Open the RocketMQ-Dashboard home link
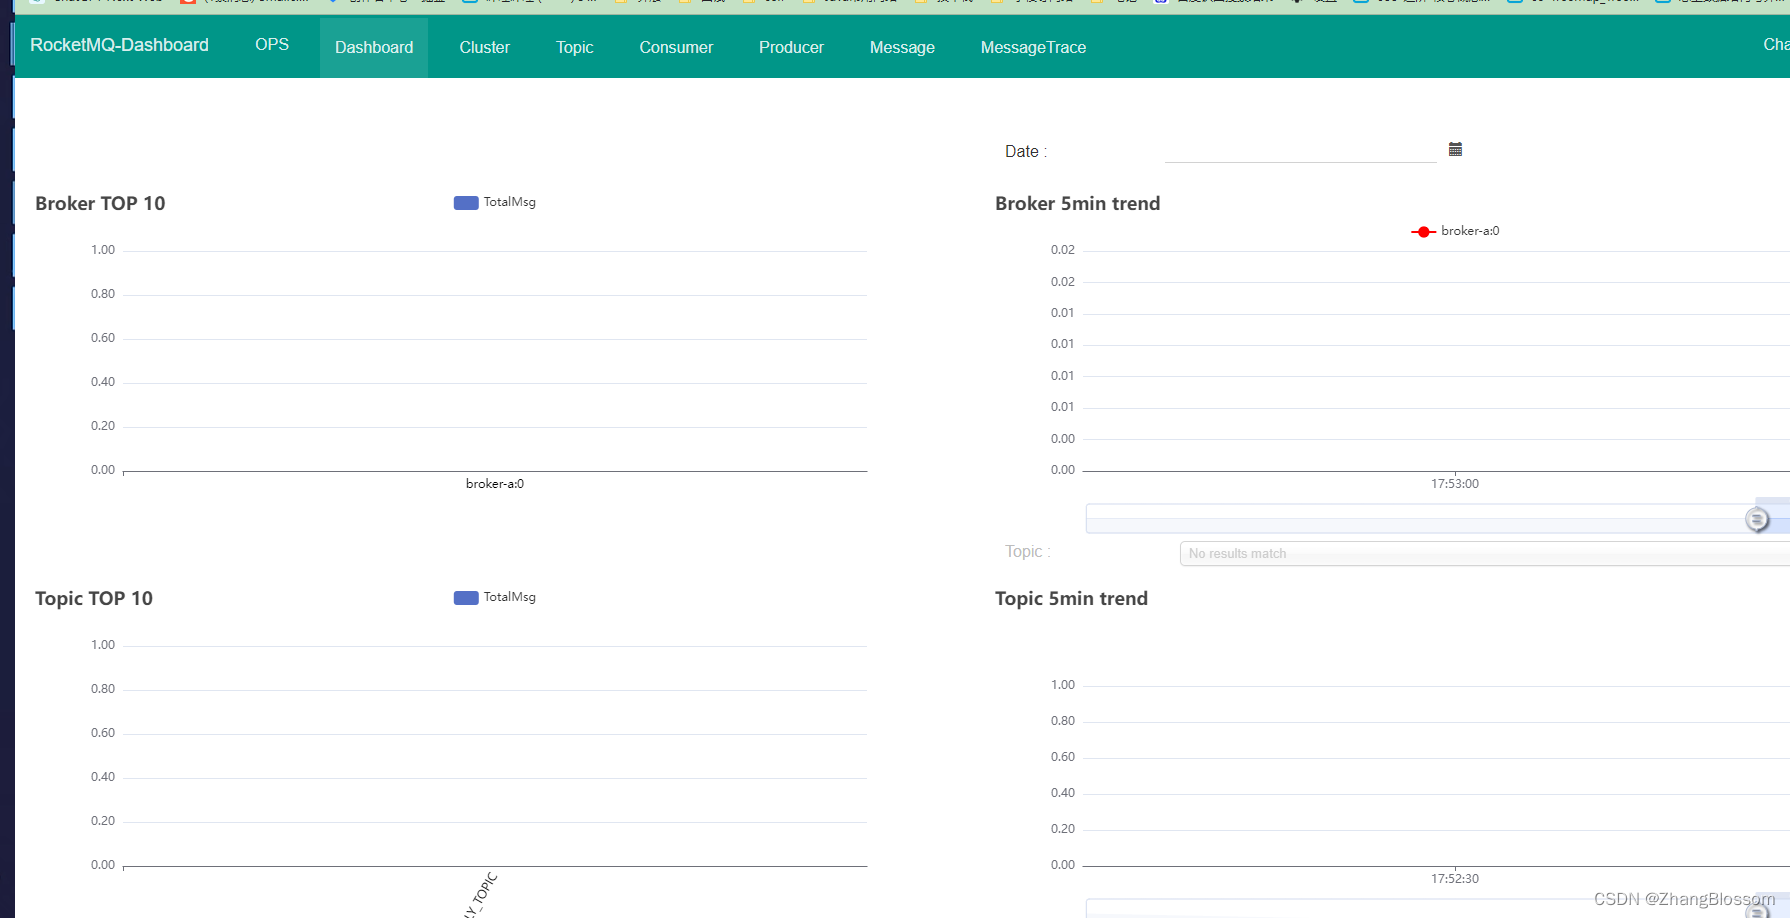The width and height of the screenshot is (1790, 918). 119,45
